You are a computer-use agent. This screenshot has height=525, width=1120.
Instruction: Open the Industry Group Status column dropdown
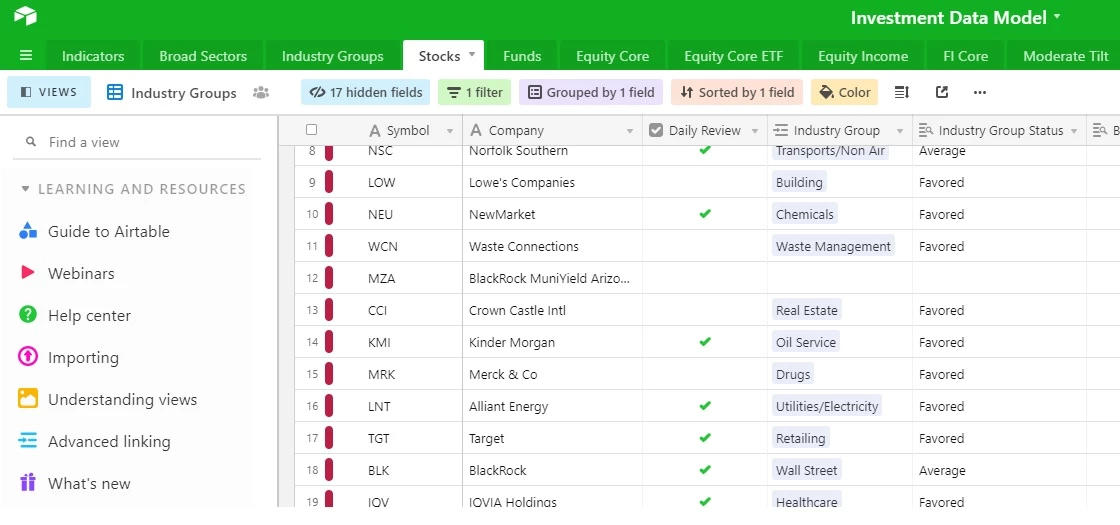pos(1074,131)
